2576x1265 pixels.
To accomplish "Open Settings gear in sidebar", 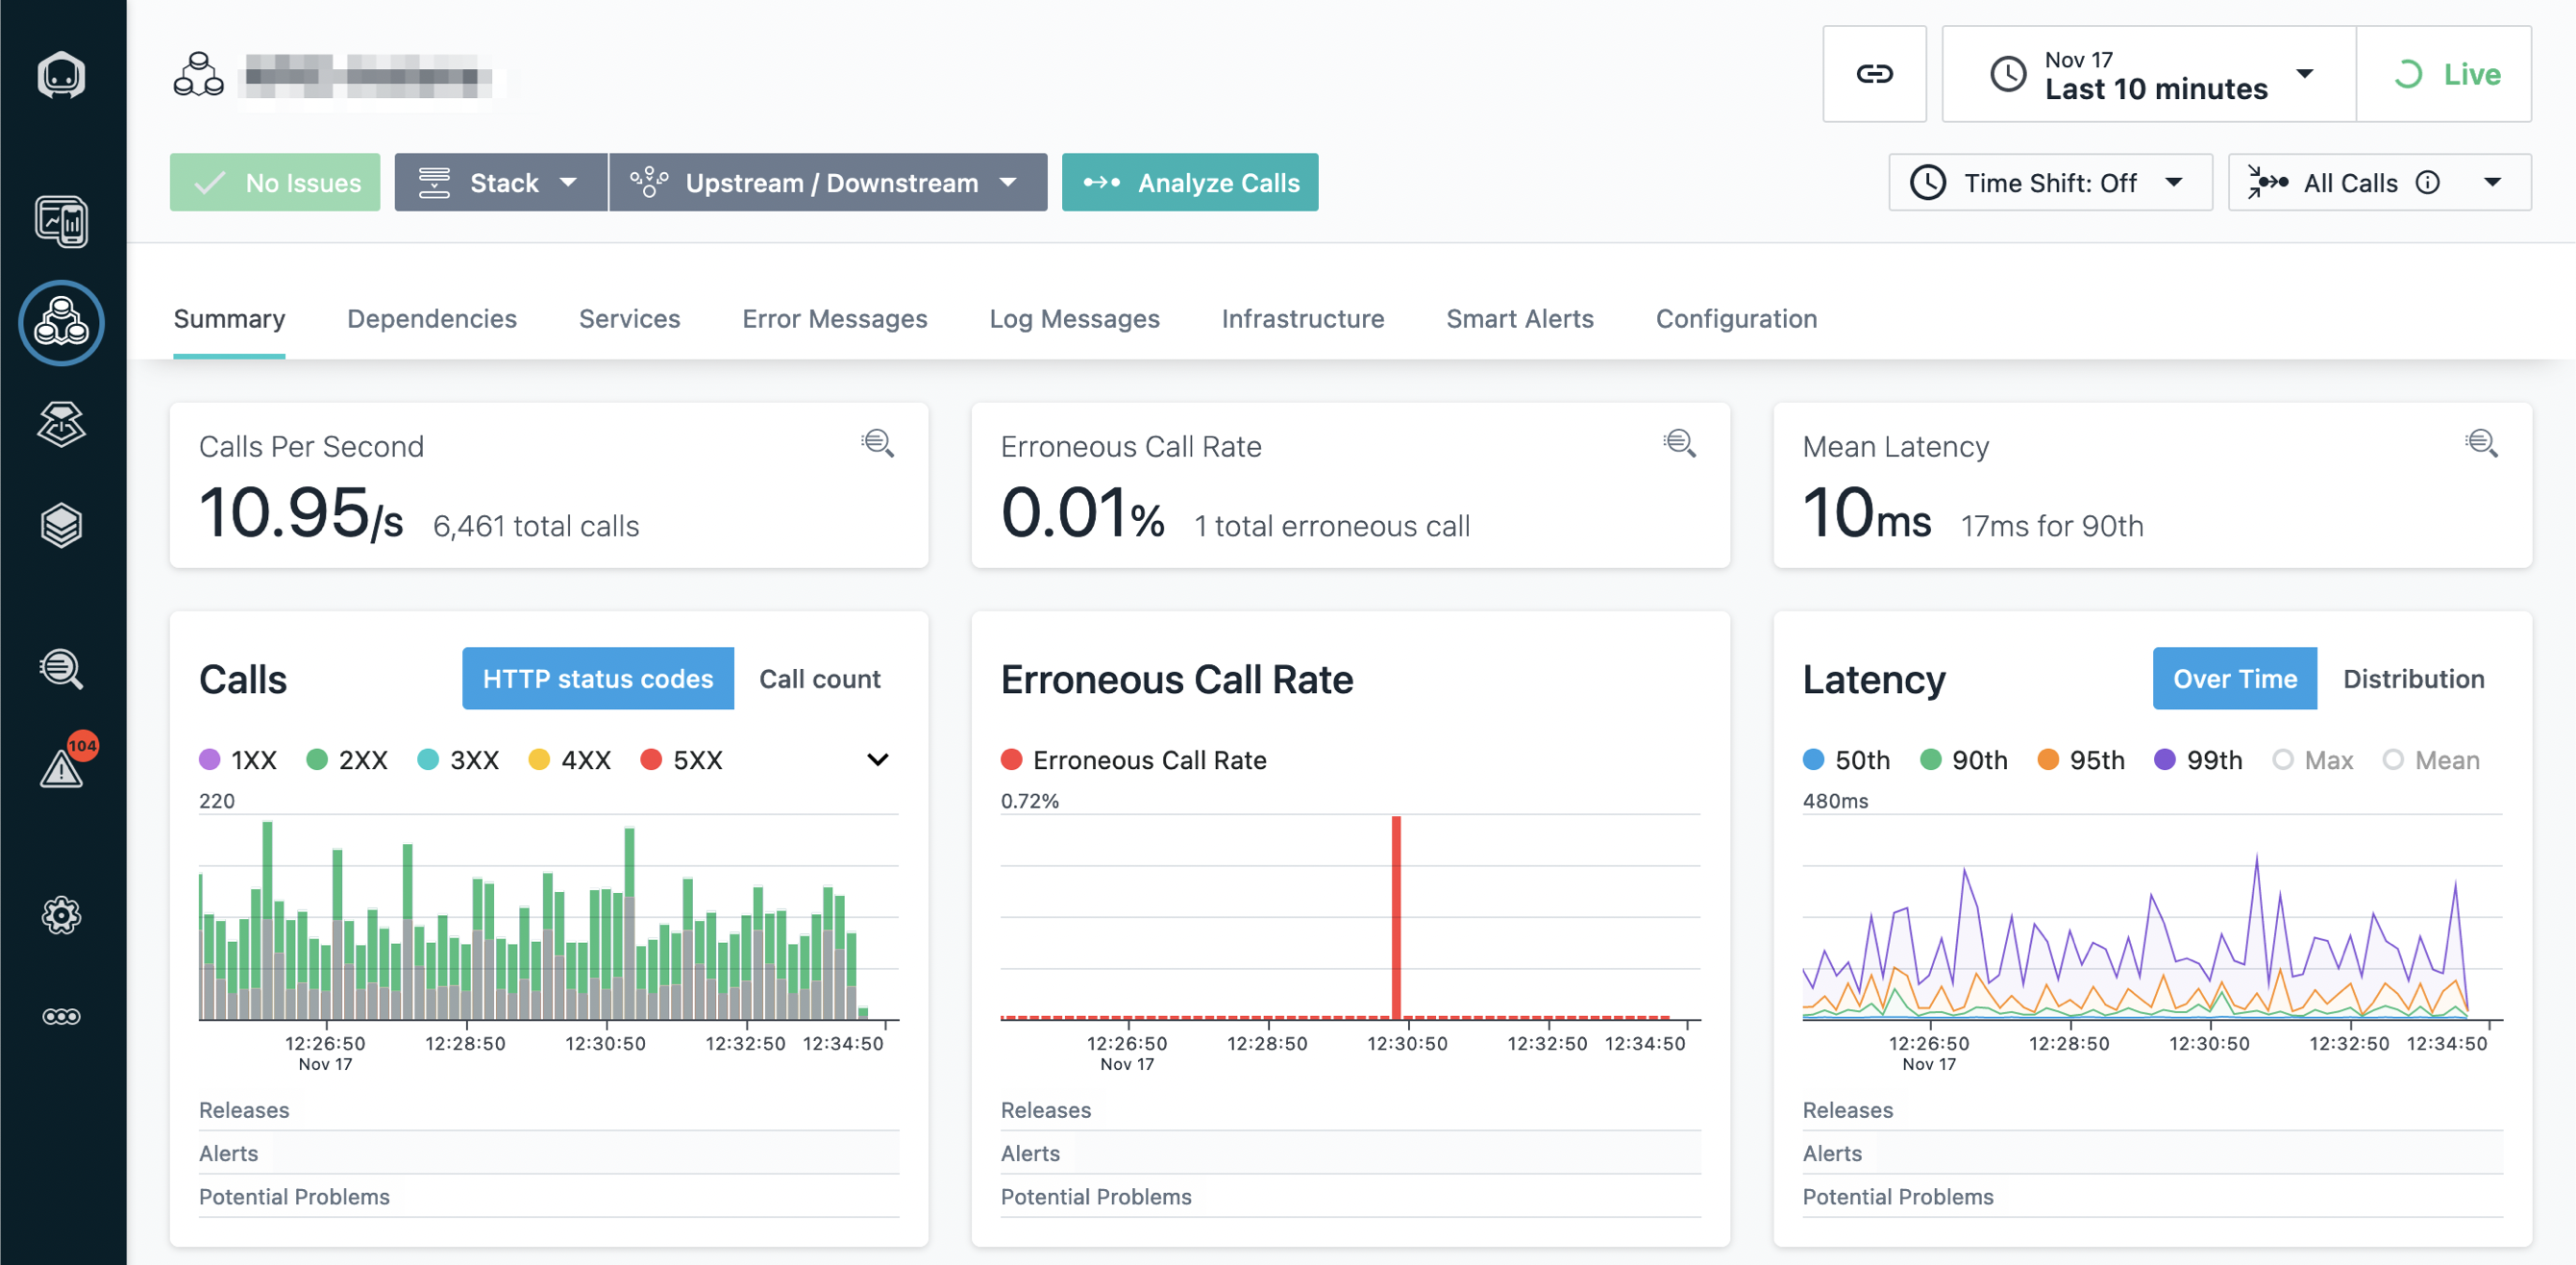I will (61, 914).
